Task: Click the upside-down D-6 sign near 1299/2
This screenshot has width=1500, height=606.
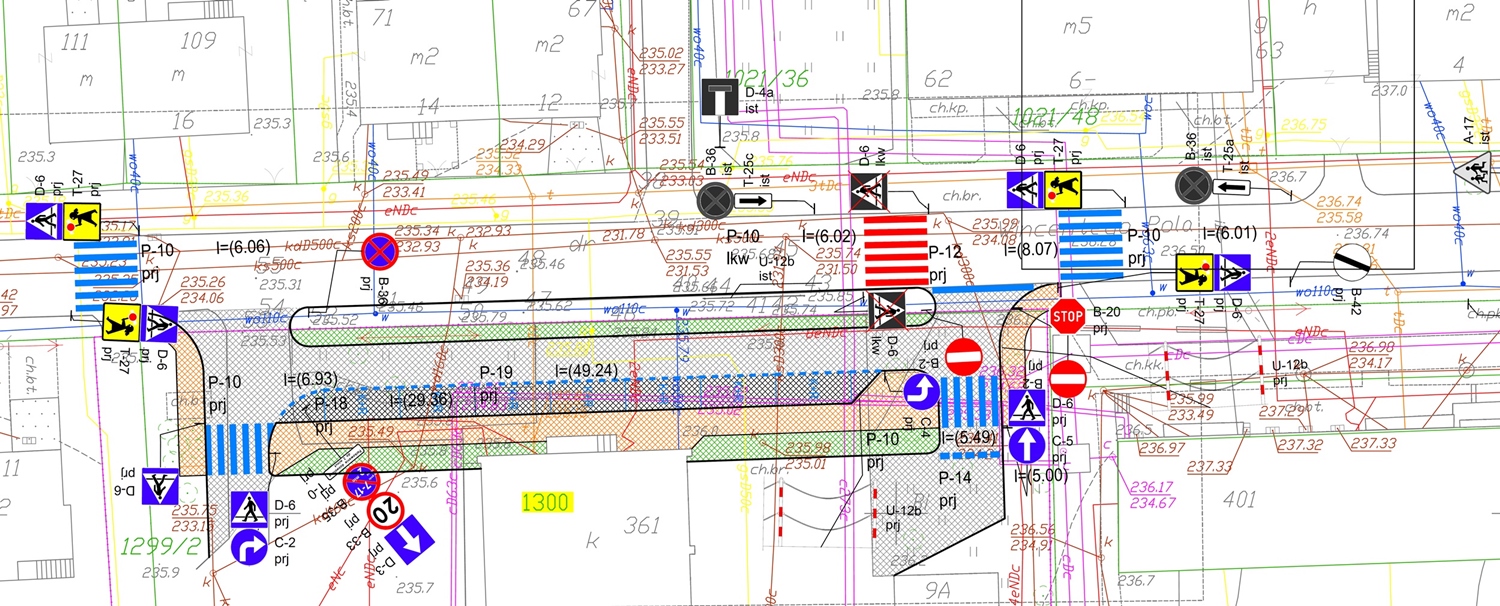Action: click(159, 486)
